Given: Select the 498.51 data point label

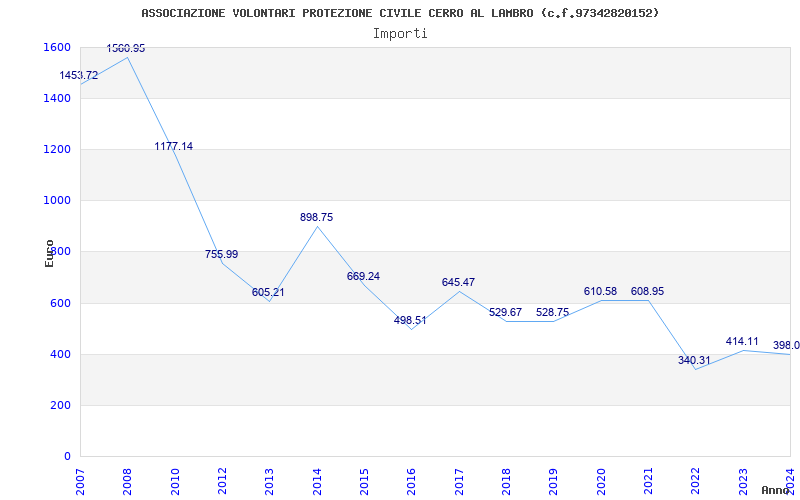Looking at the screenshot, I should point(410,320).
